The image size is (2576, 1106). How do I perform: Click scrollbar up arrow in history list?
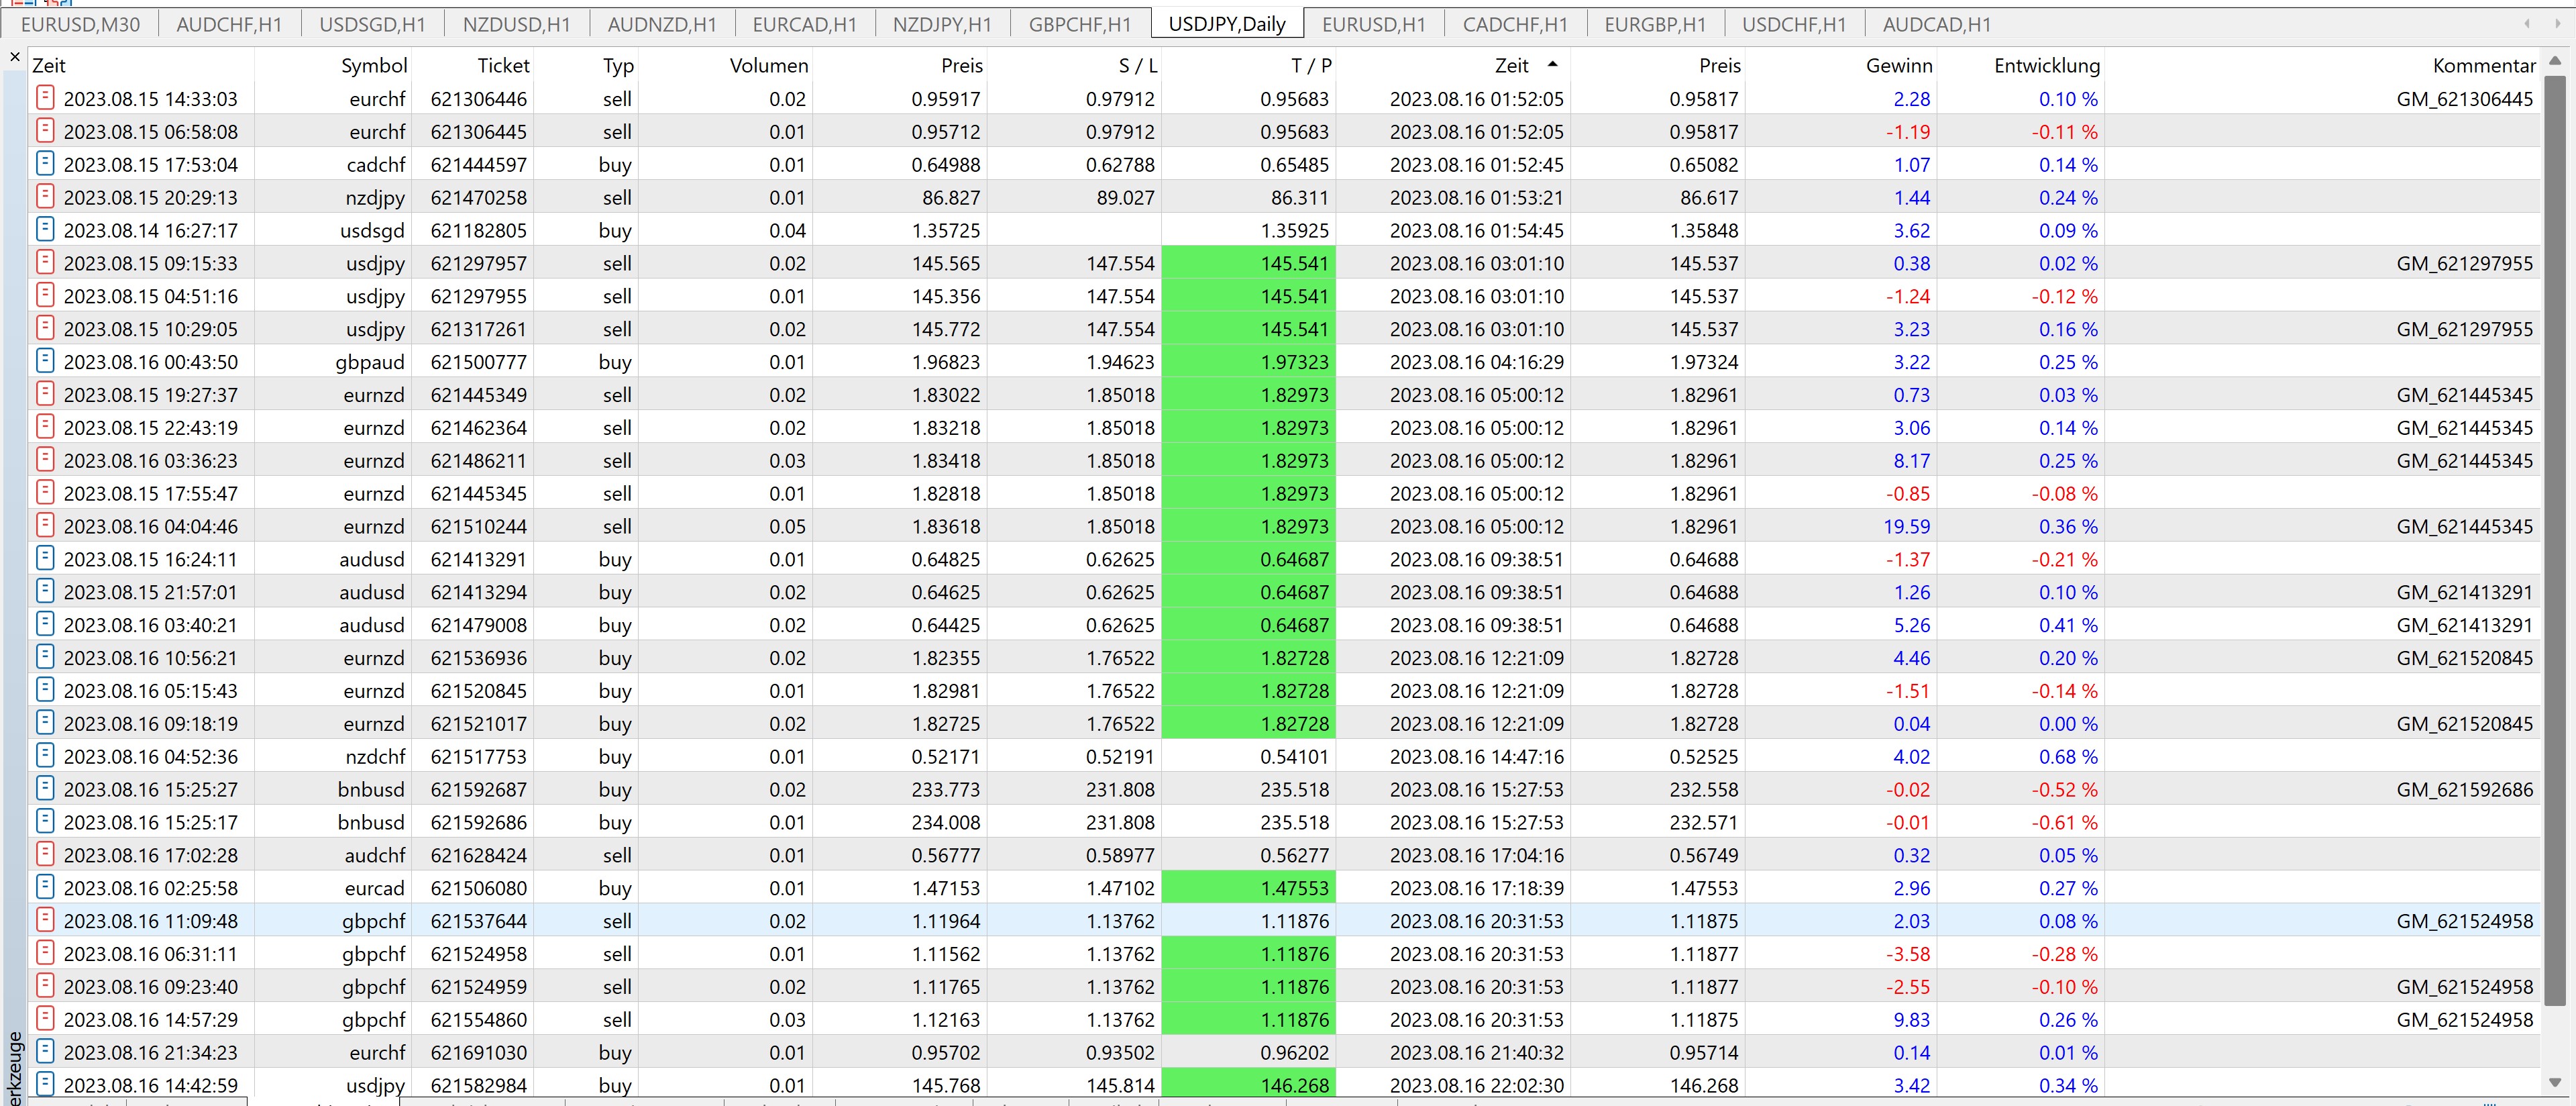[2554, 61]
